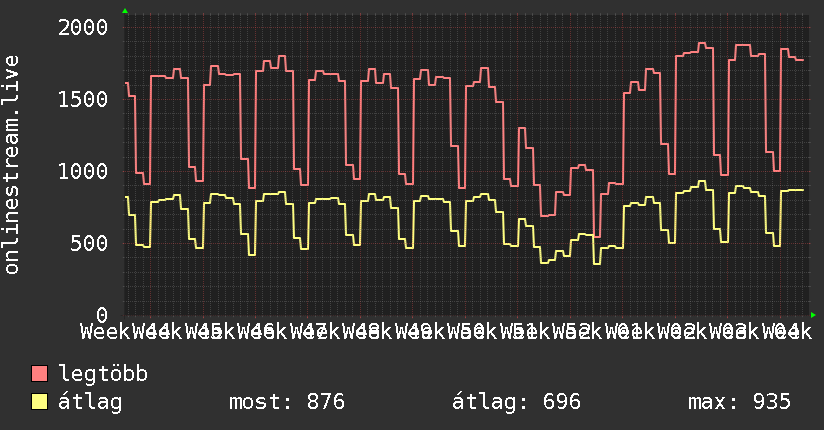Click the 'átlag: 696' statistic
Viewport: 824px width, 430px height.
click(x=517, y=402)
